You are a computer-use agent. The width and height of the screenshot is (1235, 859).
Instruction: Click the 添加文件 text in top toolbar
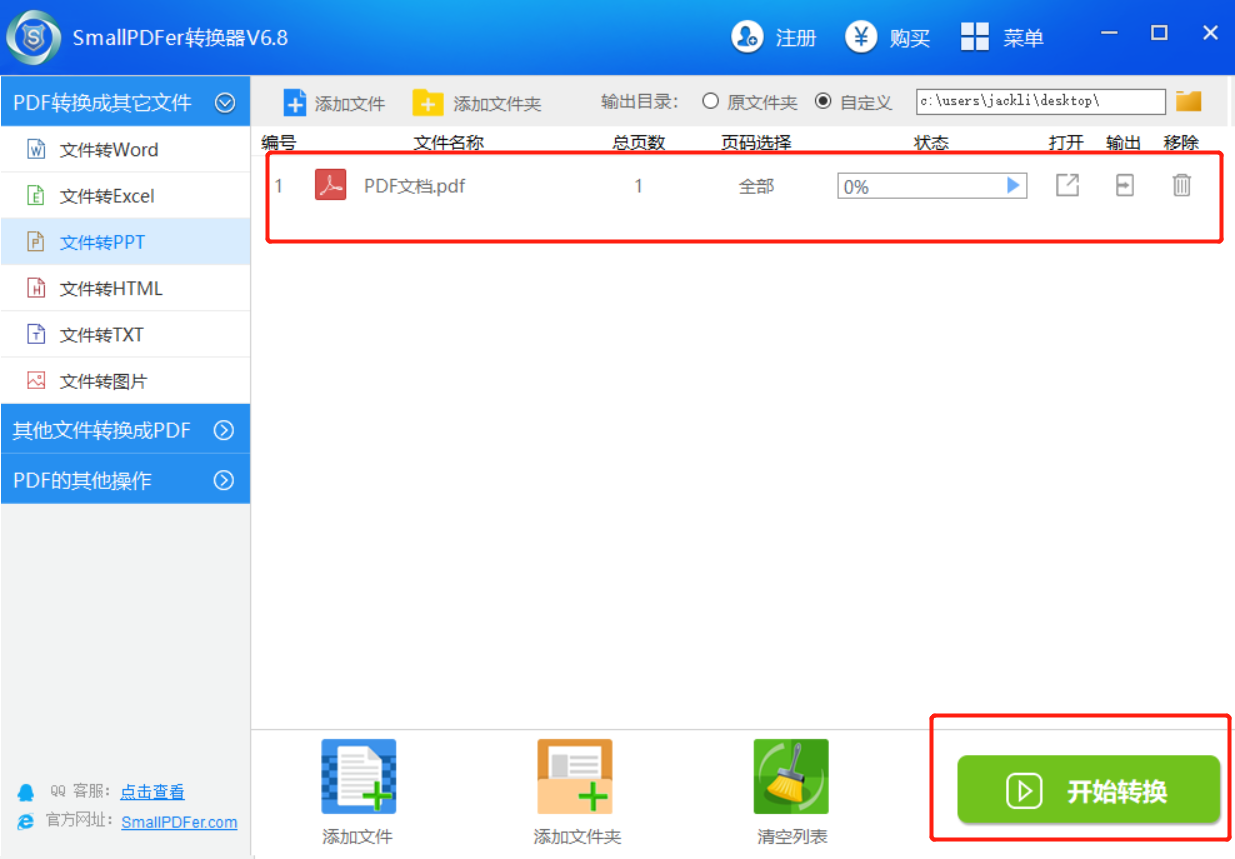pos(350,103)
